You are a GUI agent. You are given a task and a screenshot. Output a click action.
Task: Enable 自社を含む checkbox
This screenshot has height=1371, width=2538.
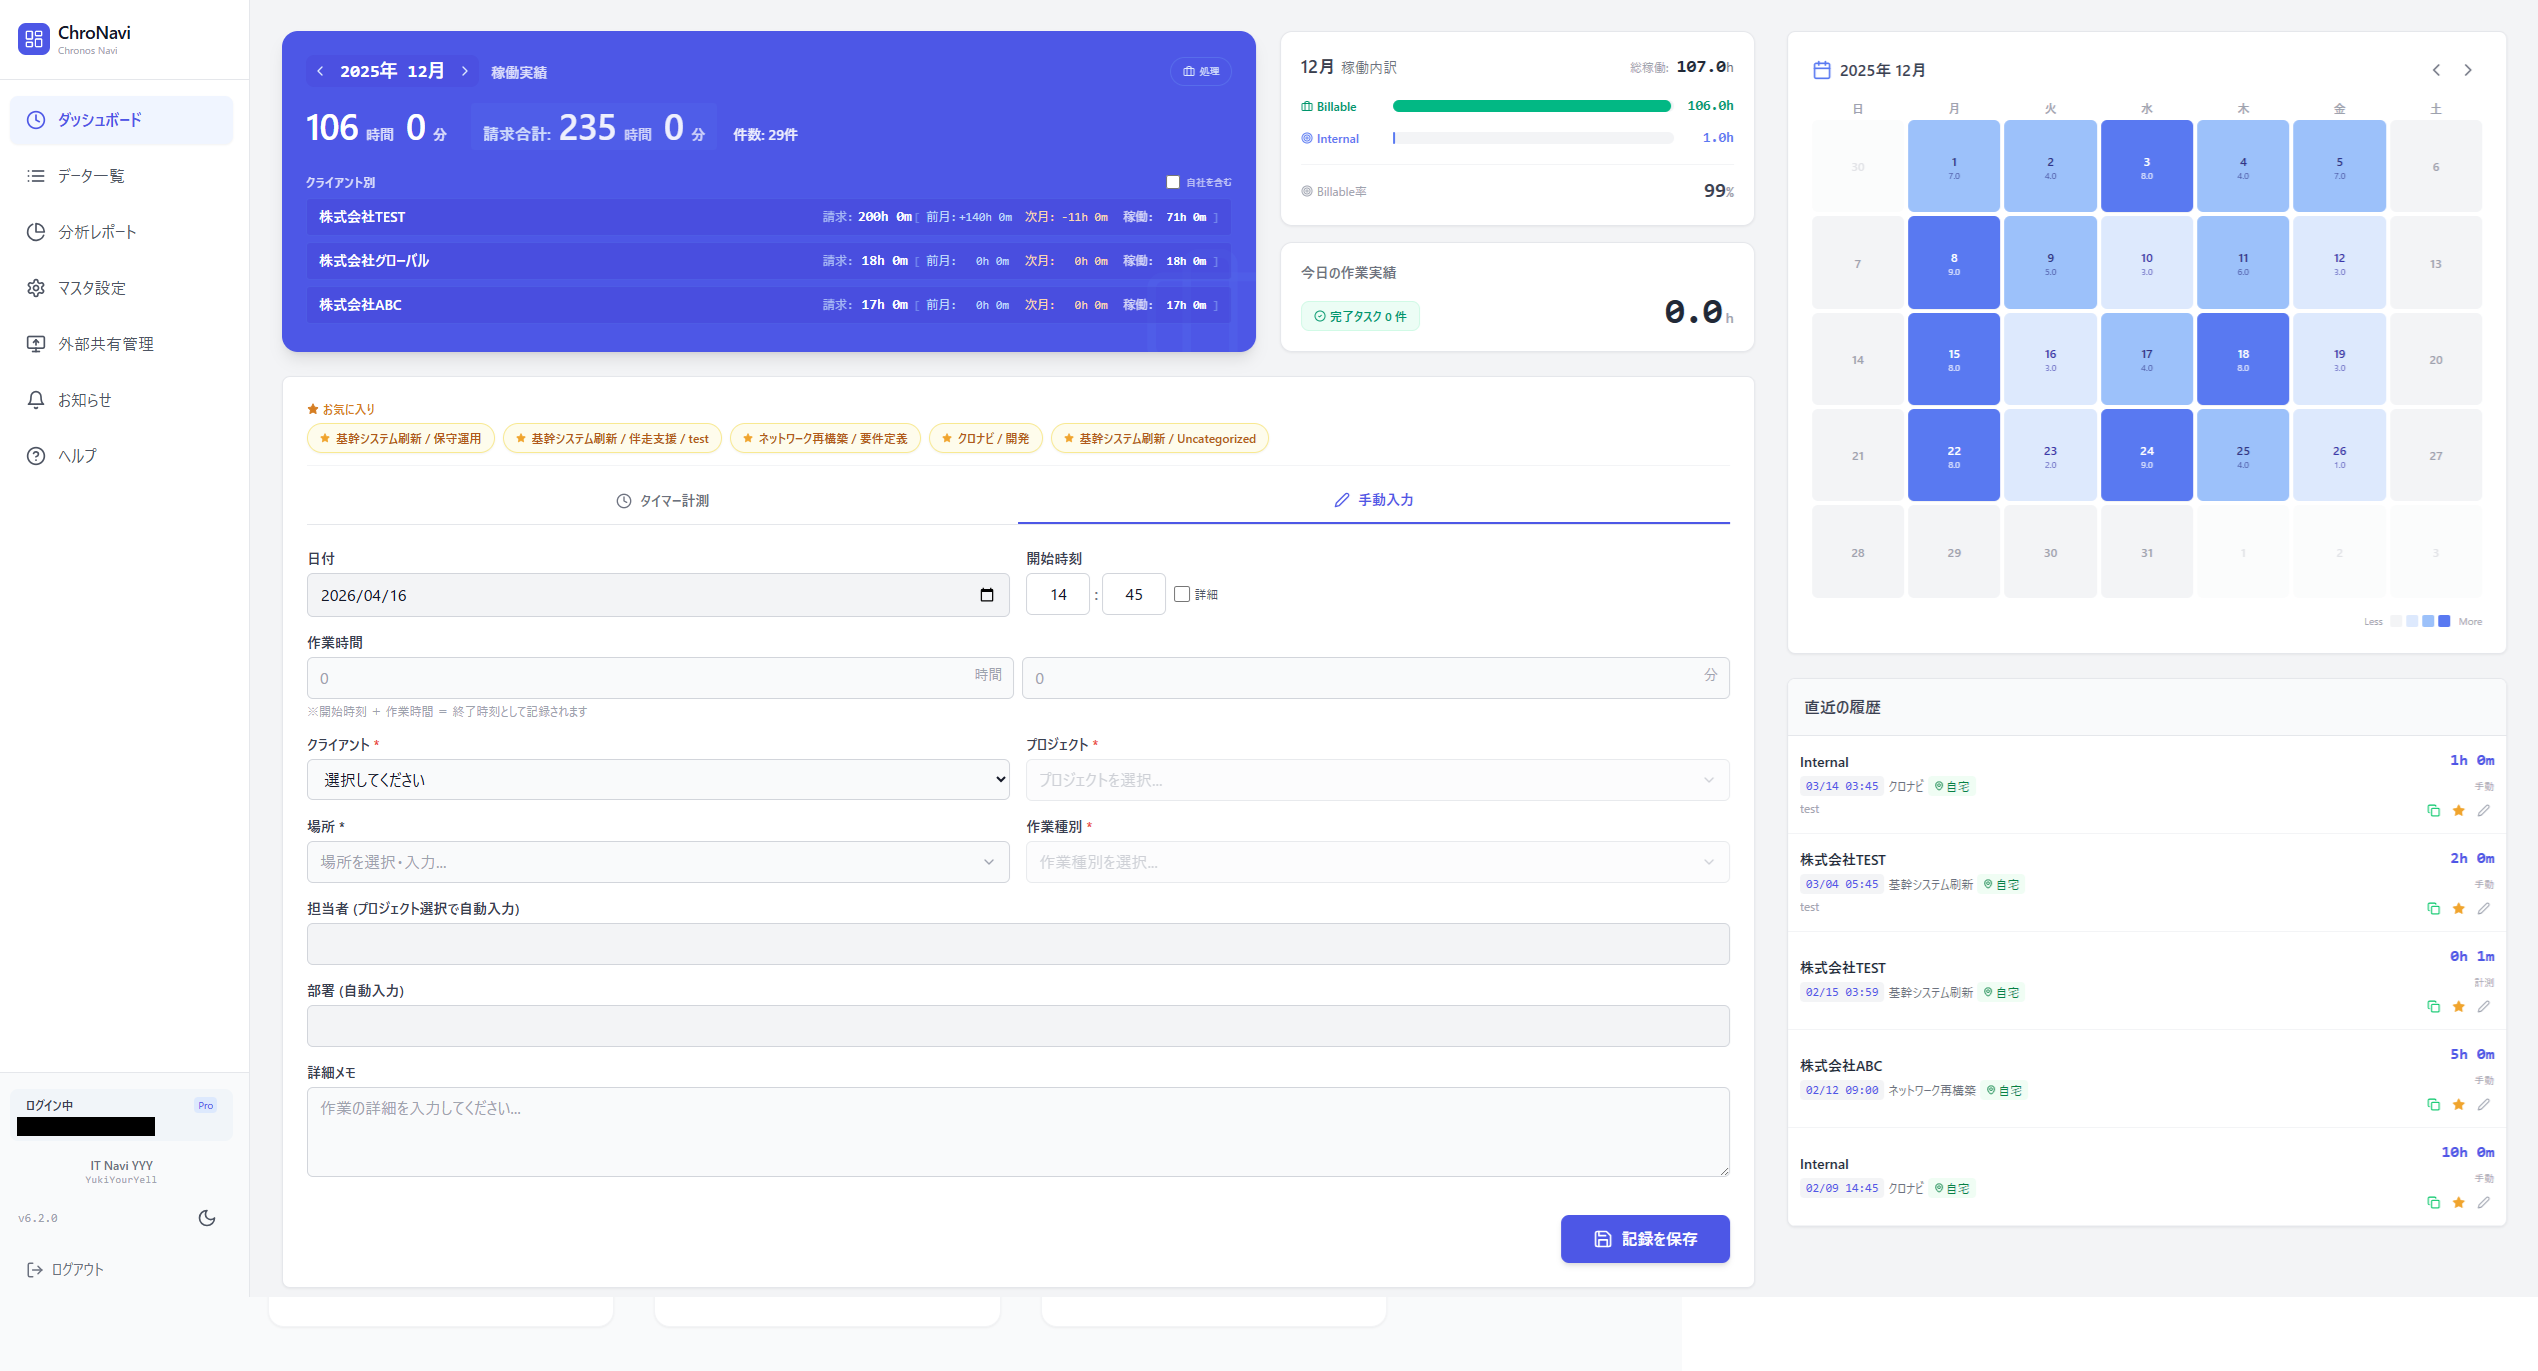[1173, 182]
